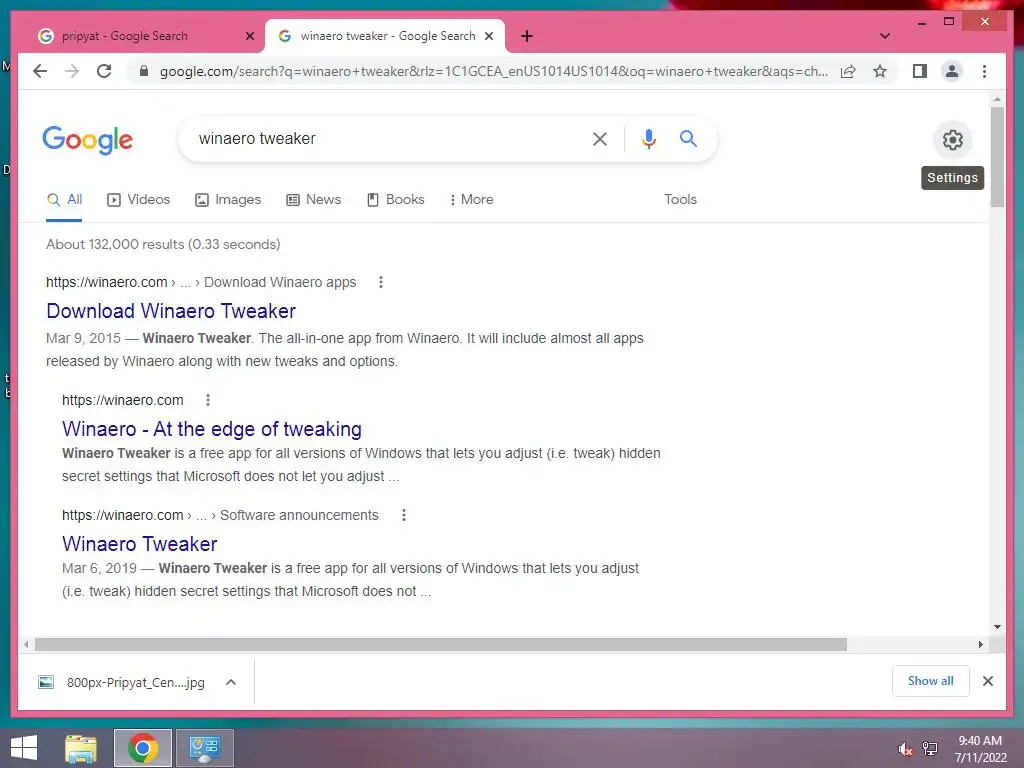This screenshot has width=1024, height=768.
Task: Click the About 132,000 results text
Action: pos(163,244)
